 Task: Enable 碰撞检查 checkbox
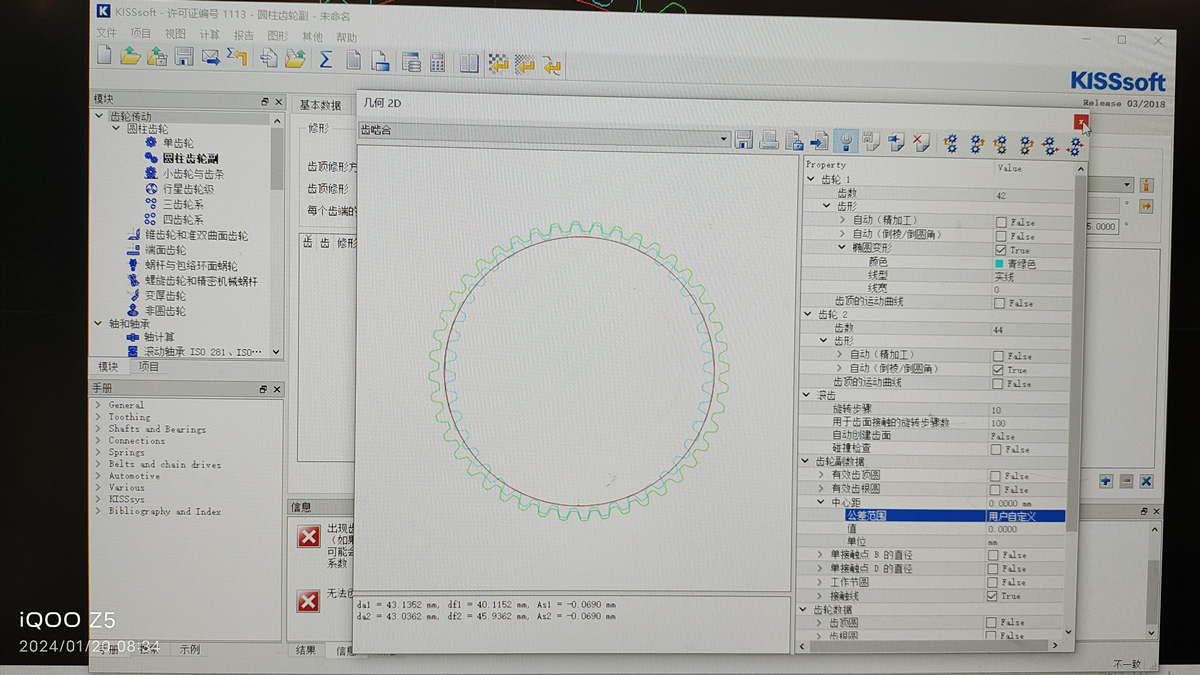point(996,450)
